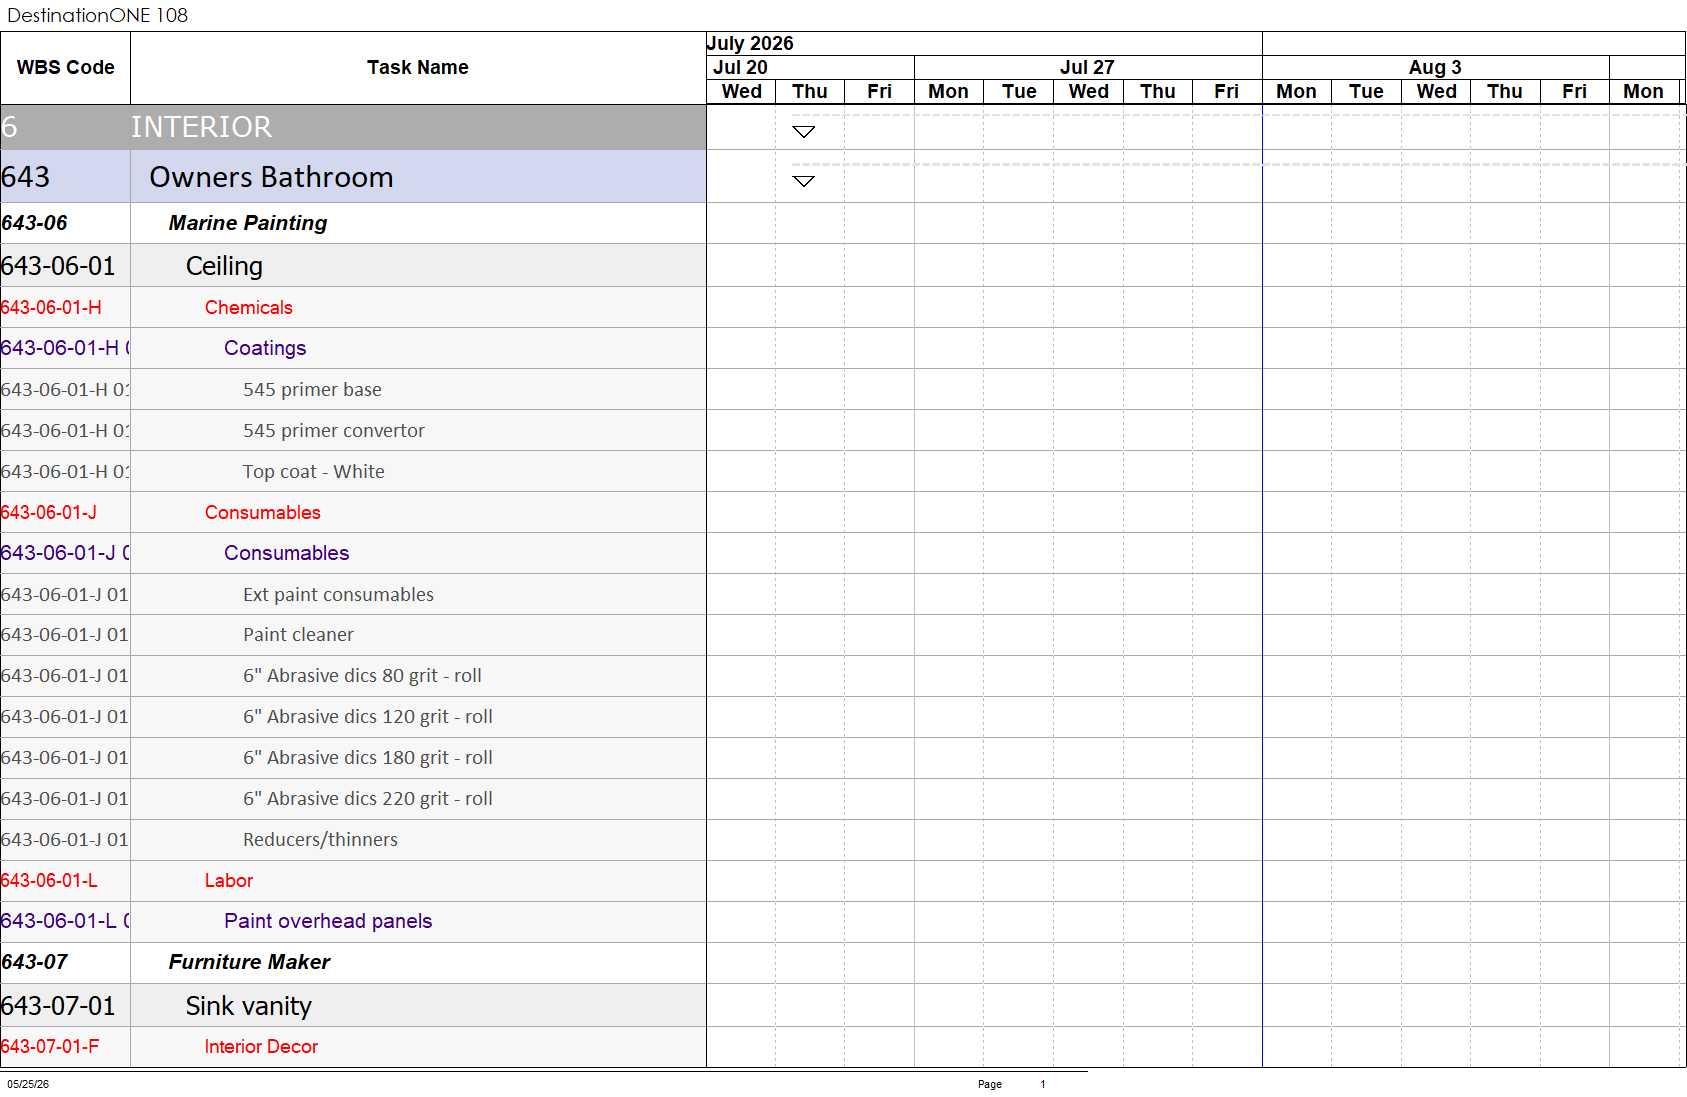This screenshot has width=1687, height=1097.
Task: Click the Jul 27 week header
Action: 1087,67
